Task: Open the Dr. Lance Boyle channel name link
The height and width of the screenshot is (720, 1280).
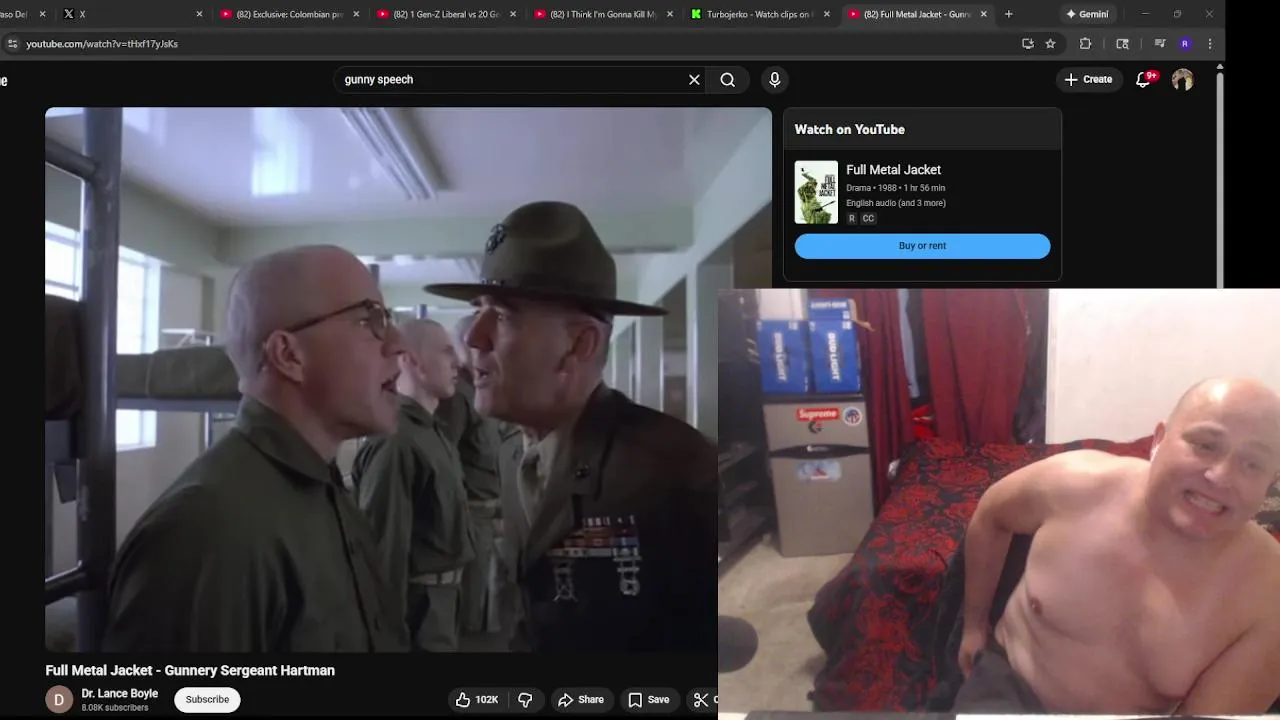Action: pyautogui.click(x=120, y=694)
